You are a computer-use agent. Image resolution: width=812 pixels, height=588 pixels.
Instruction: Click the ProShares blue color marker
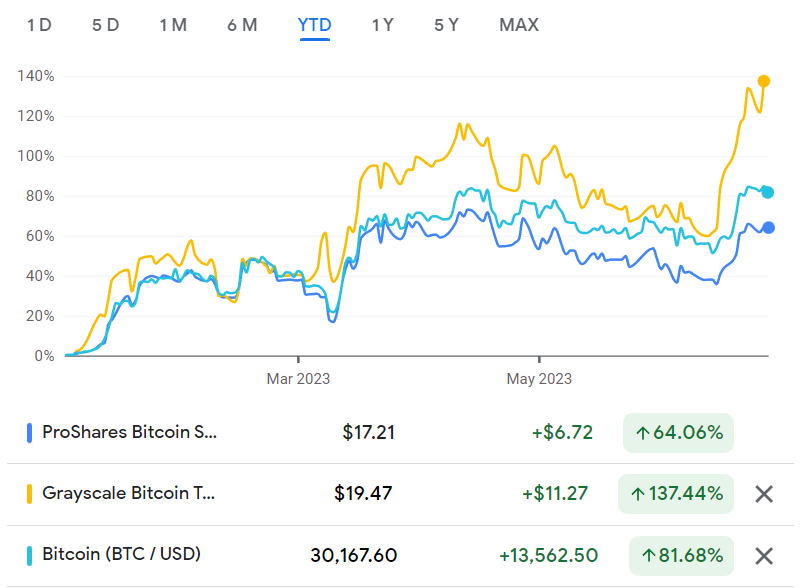(30, 433)
